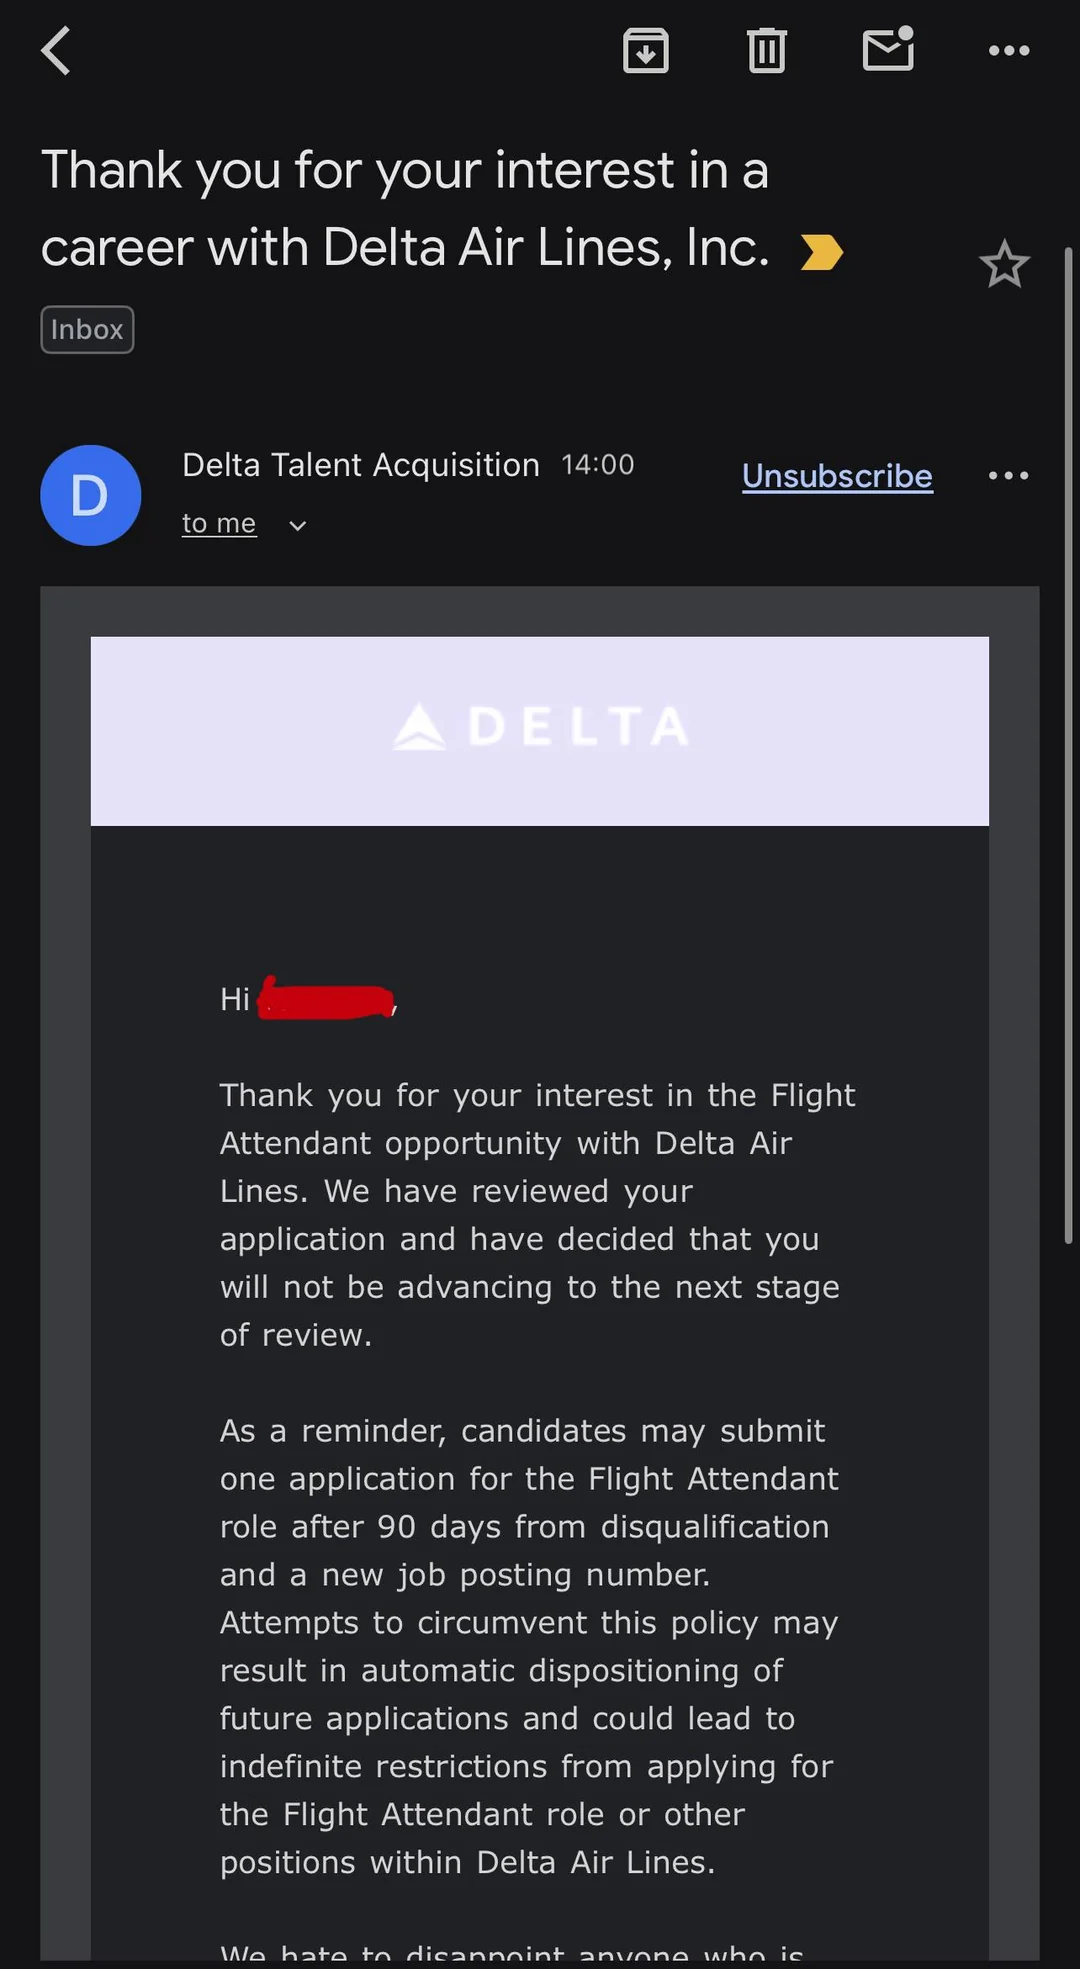This screenshot has width=1080, height=1969.
Task: Star this email conversation
Action: [x=1004, y=265]
